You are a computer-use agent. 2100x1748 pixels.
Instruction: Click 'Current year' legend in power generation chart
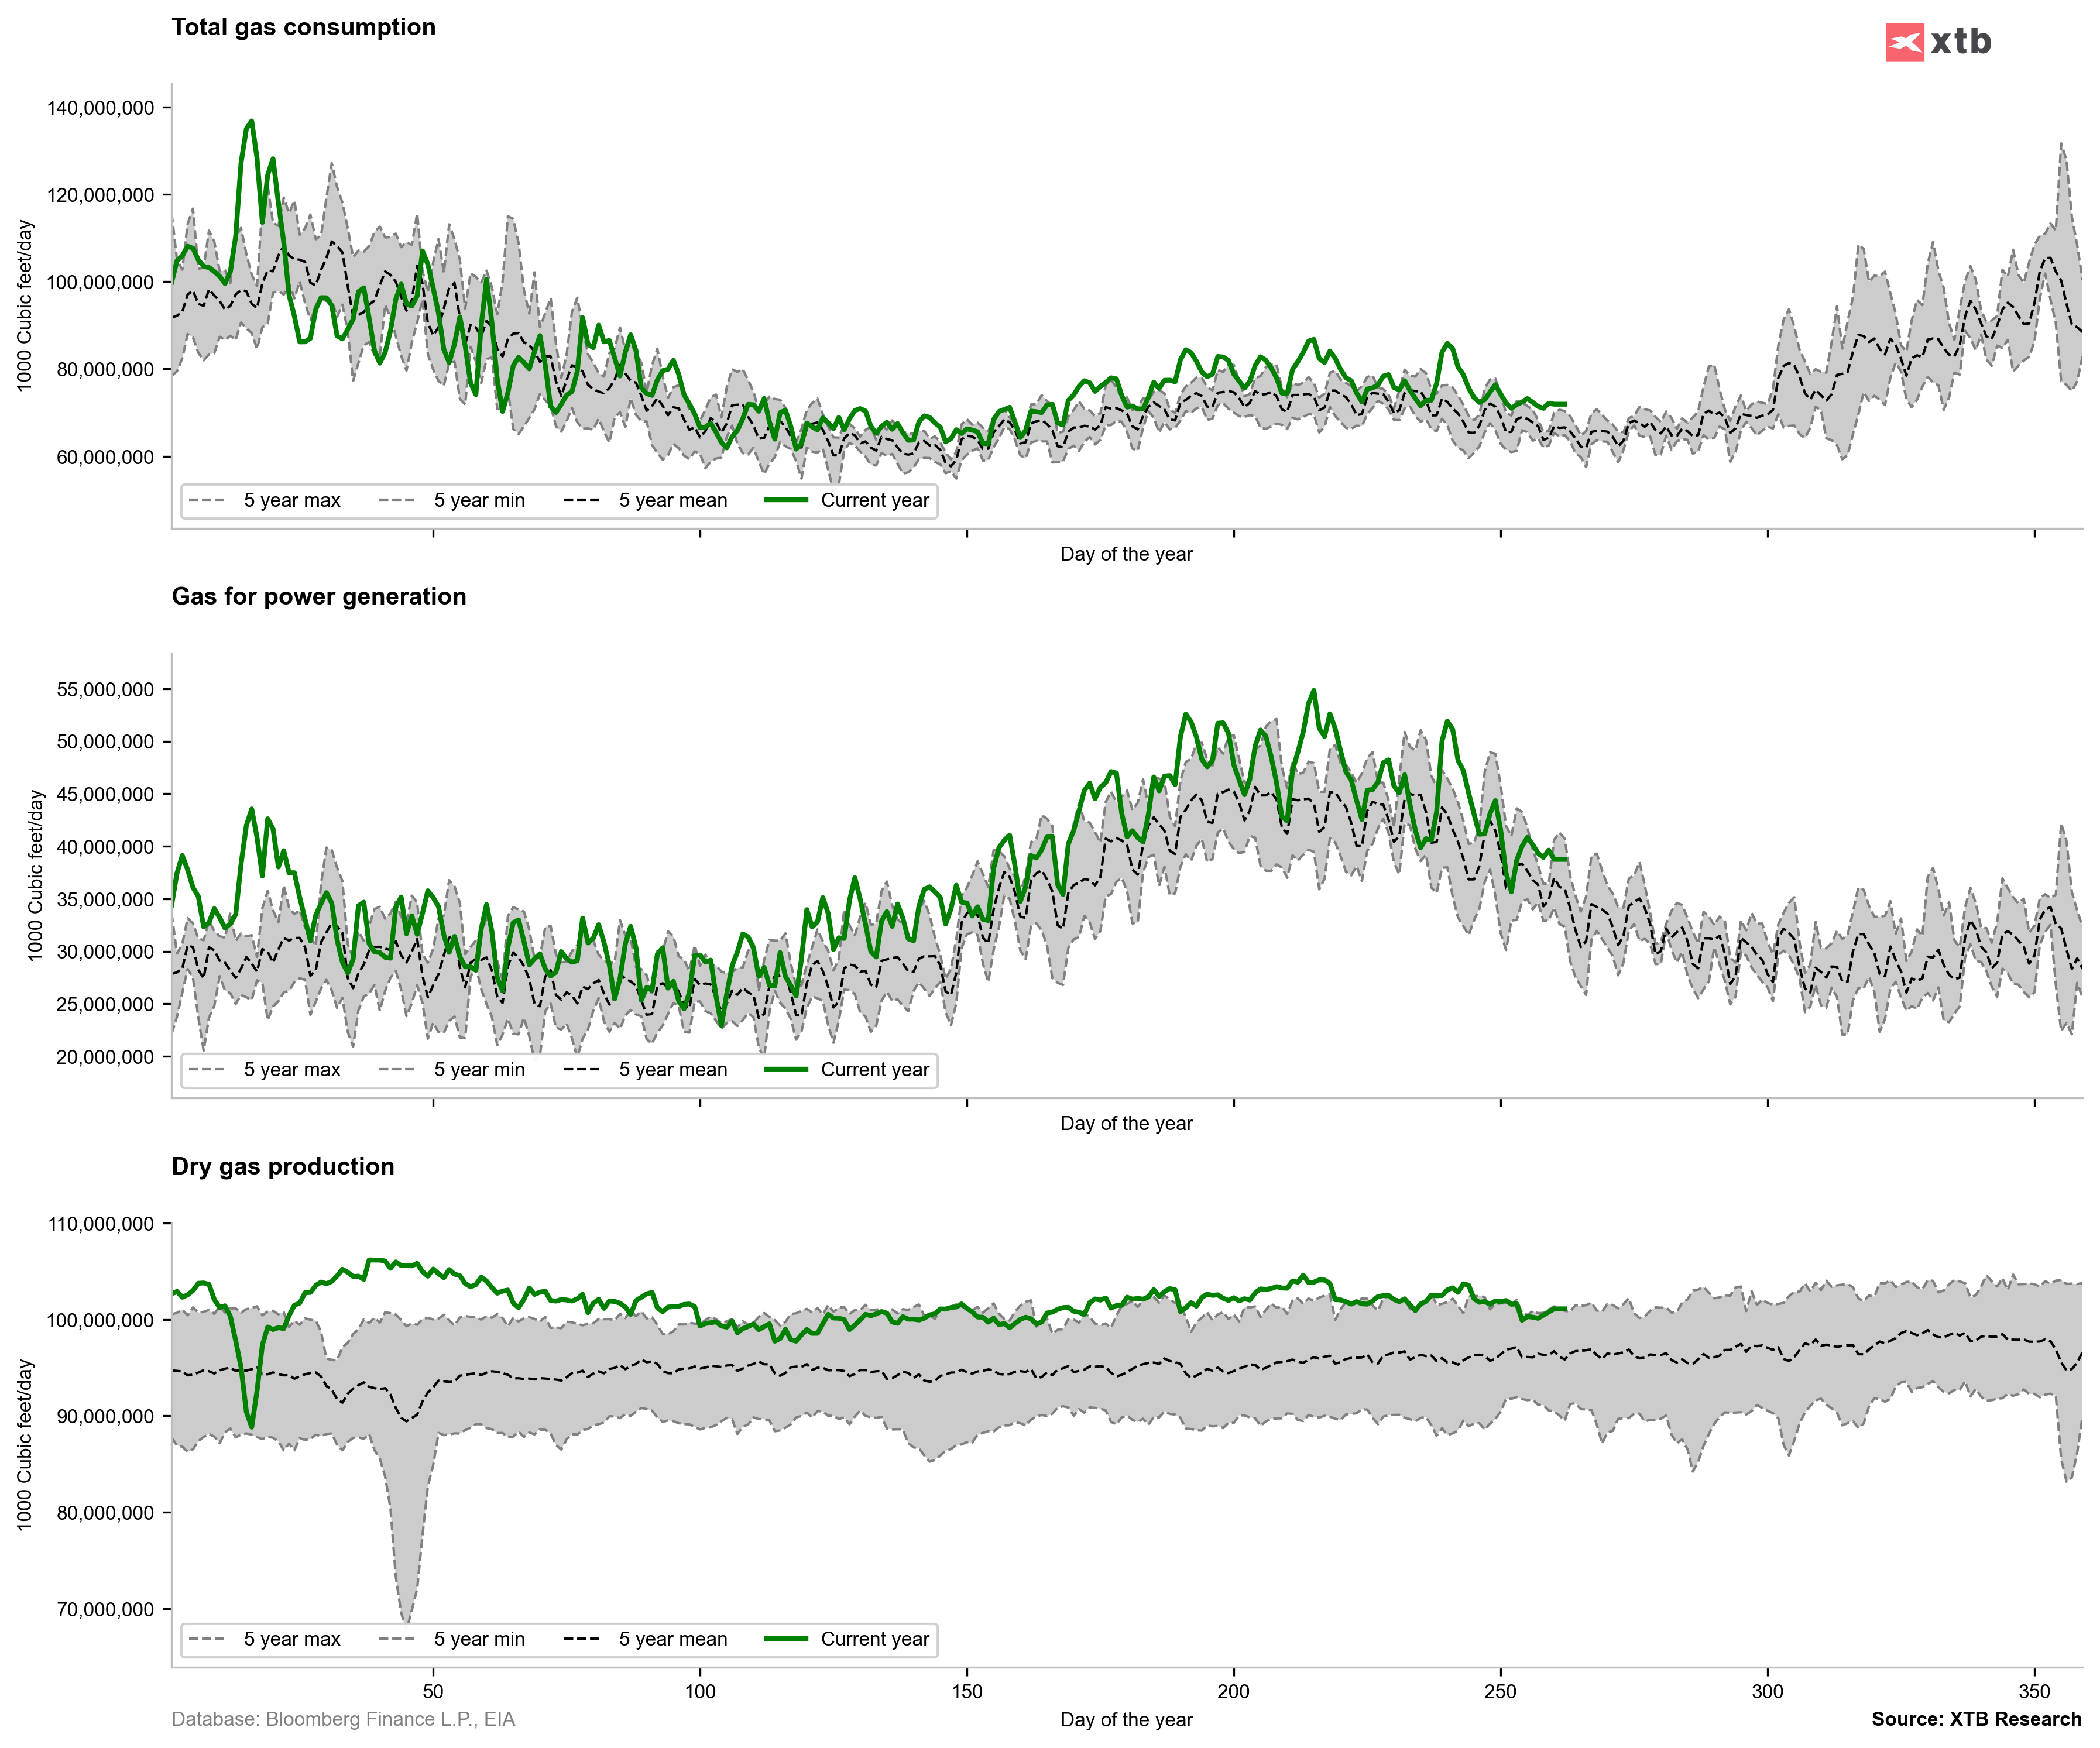[874, 1069]
